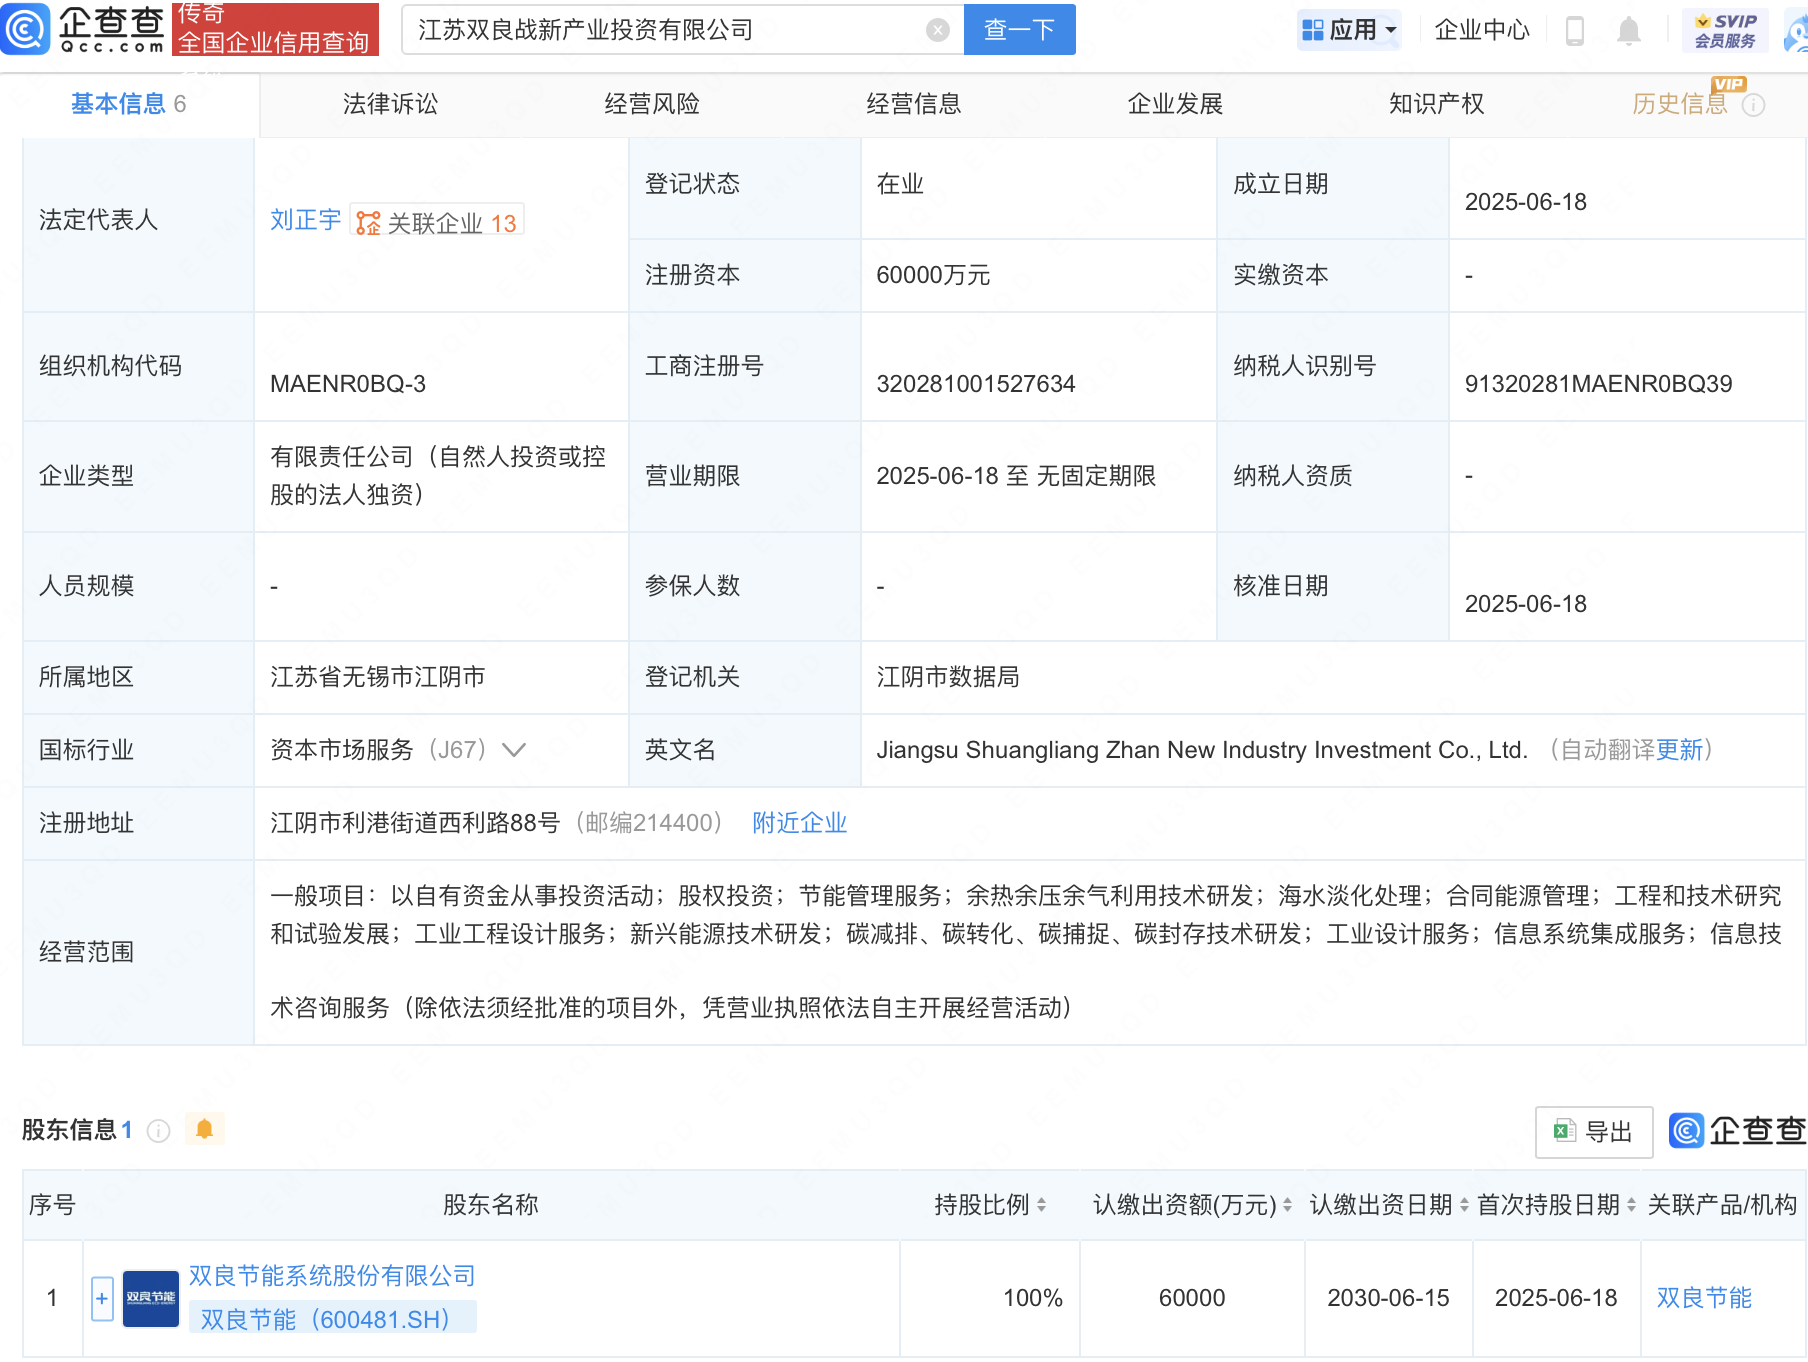The height and width of the screenshot is (1362, 1808).
Task: Open the notifications bell icon
Action: click(1628, 31)
